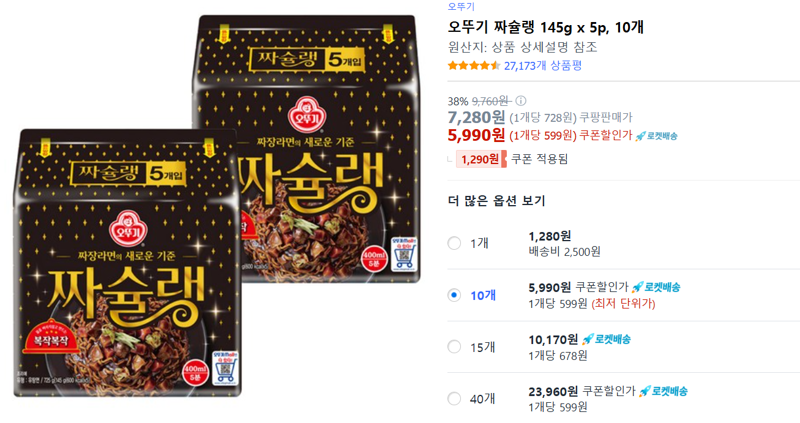Image resolution: width=800 pixels, height=423 pixels.
Task: Select the 1개 quantity option
Action: (x=454, y=243)
